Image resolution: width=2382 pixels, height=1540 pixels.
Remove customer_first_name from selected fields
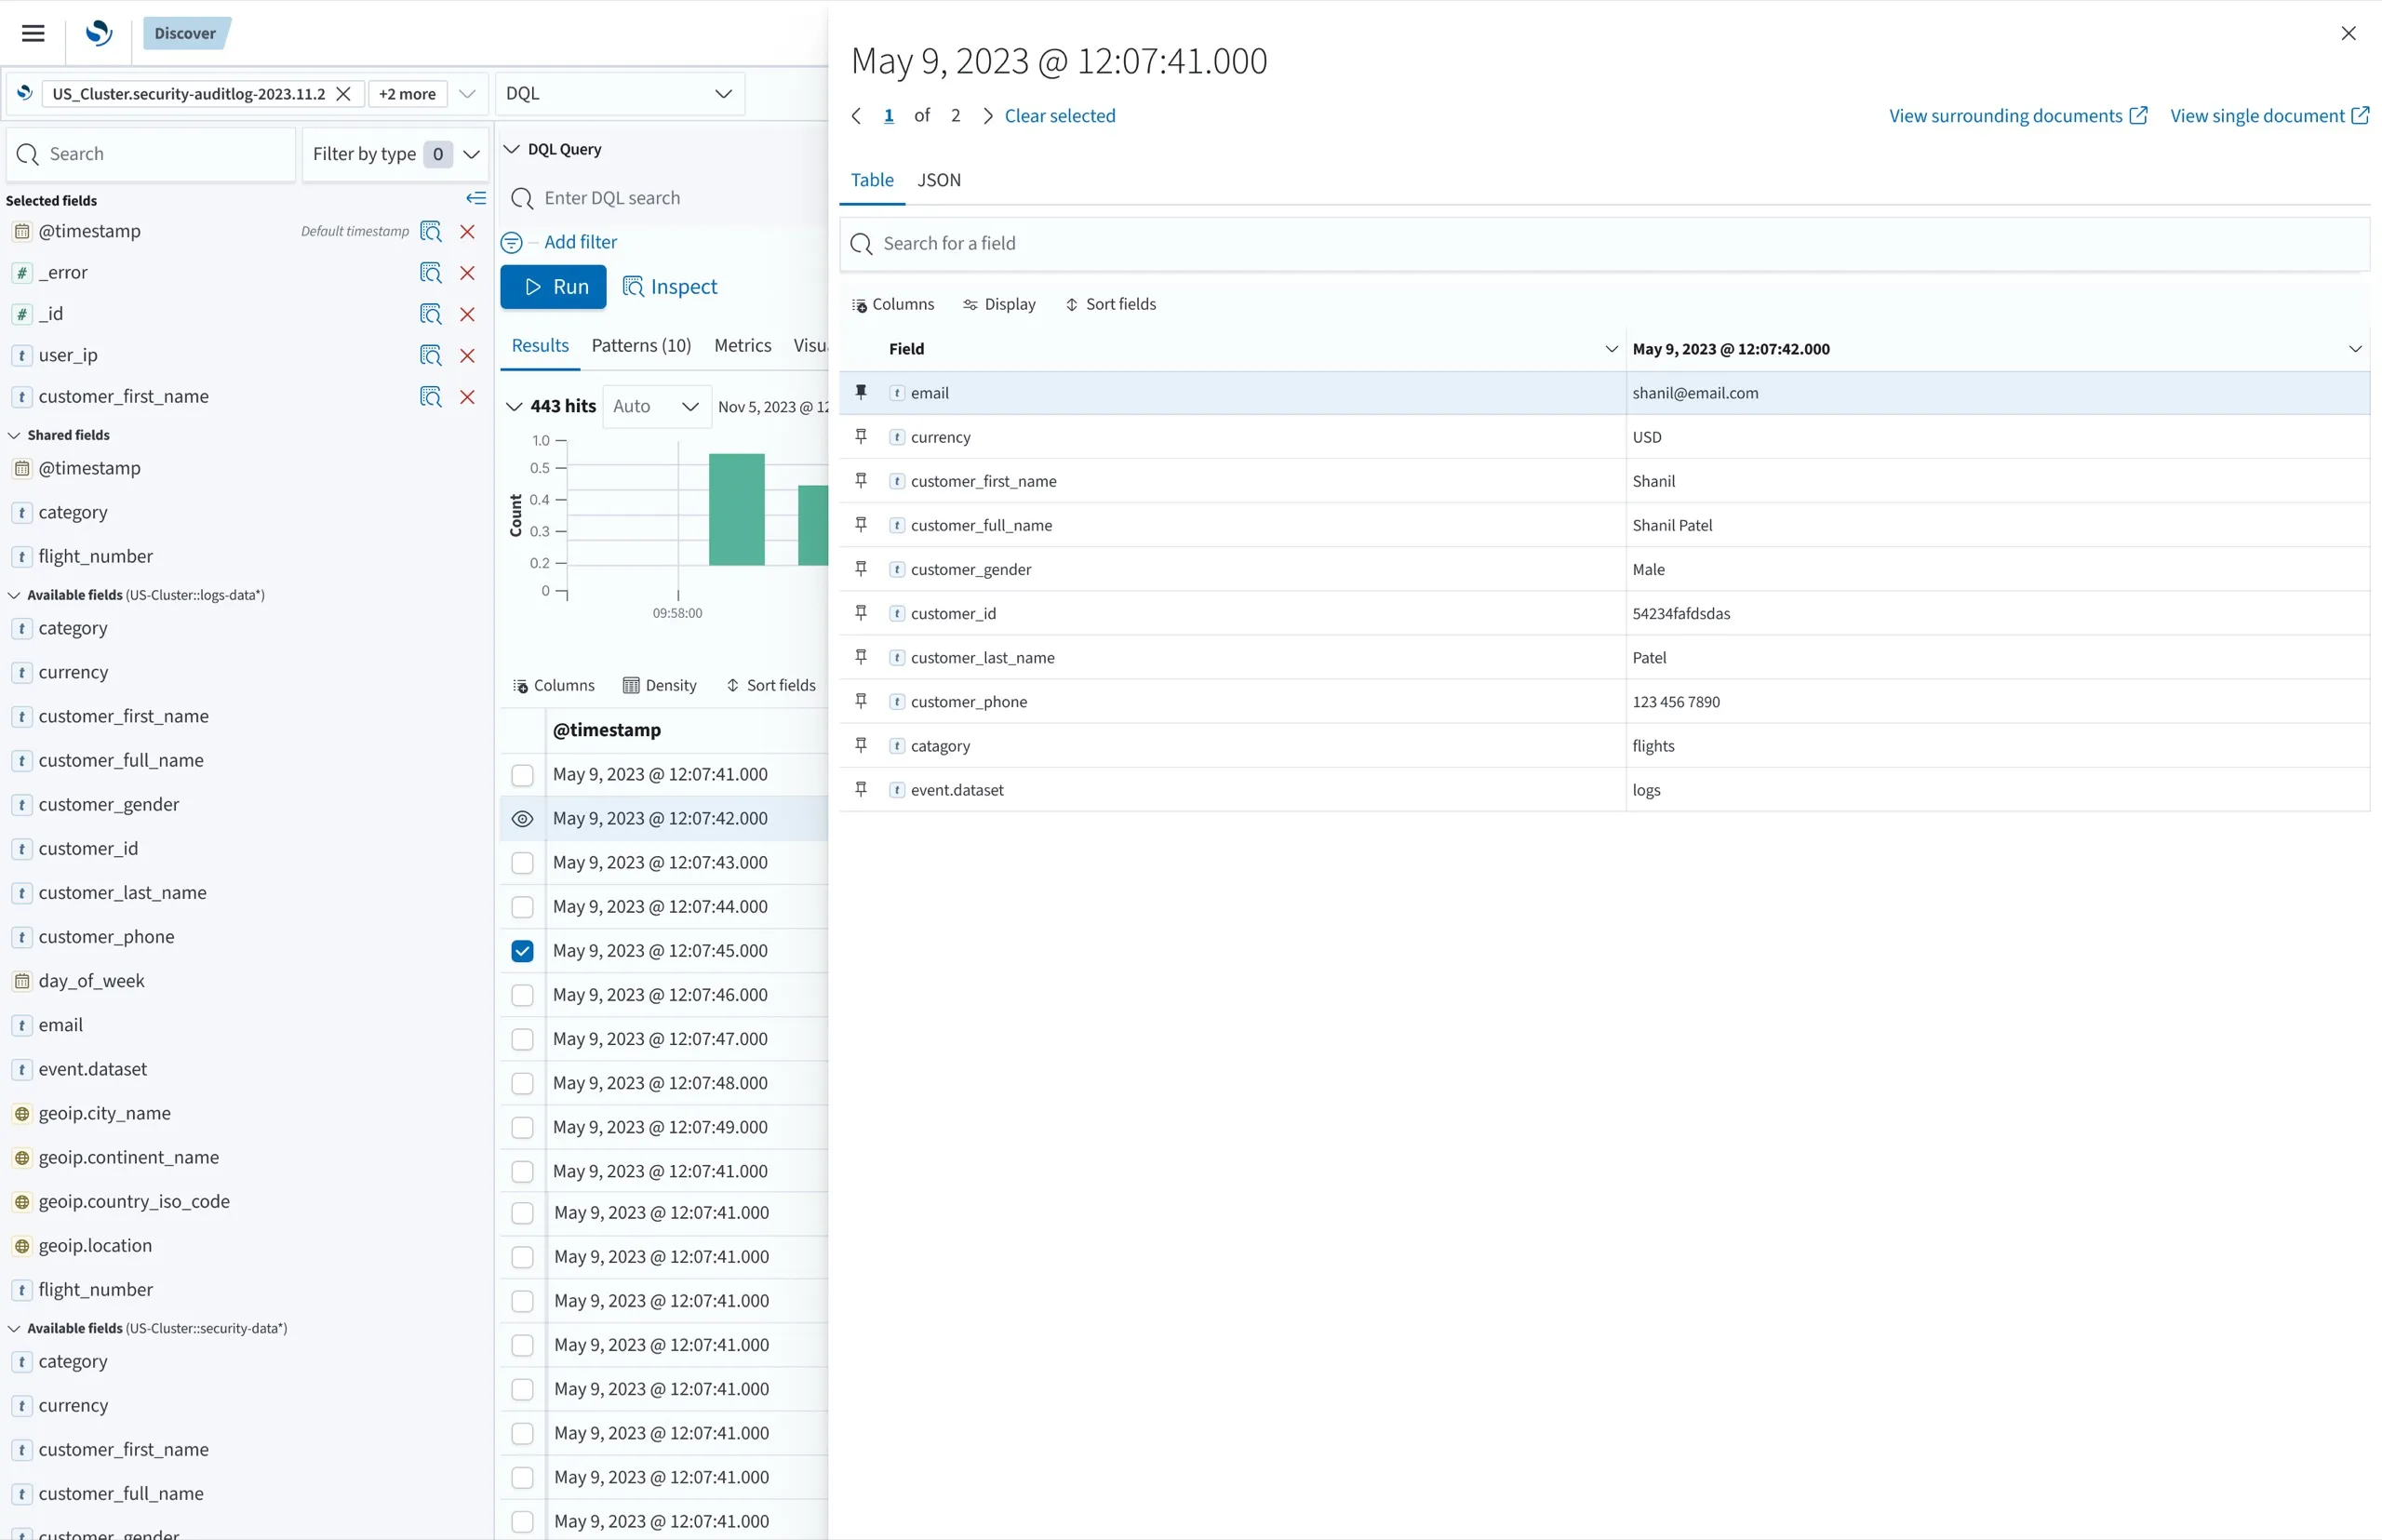point(467,397)
